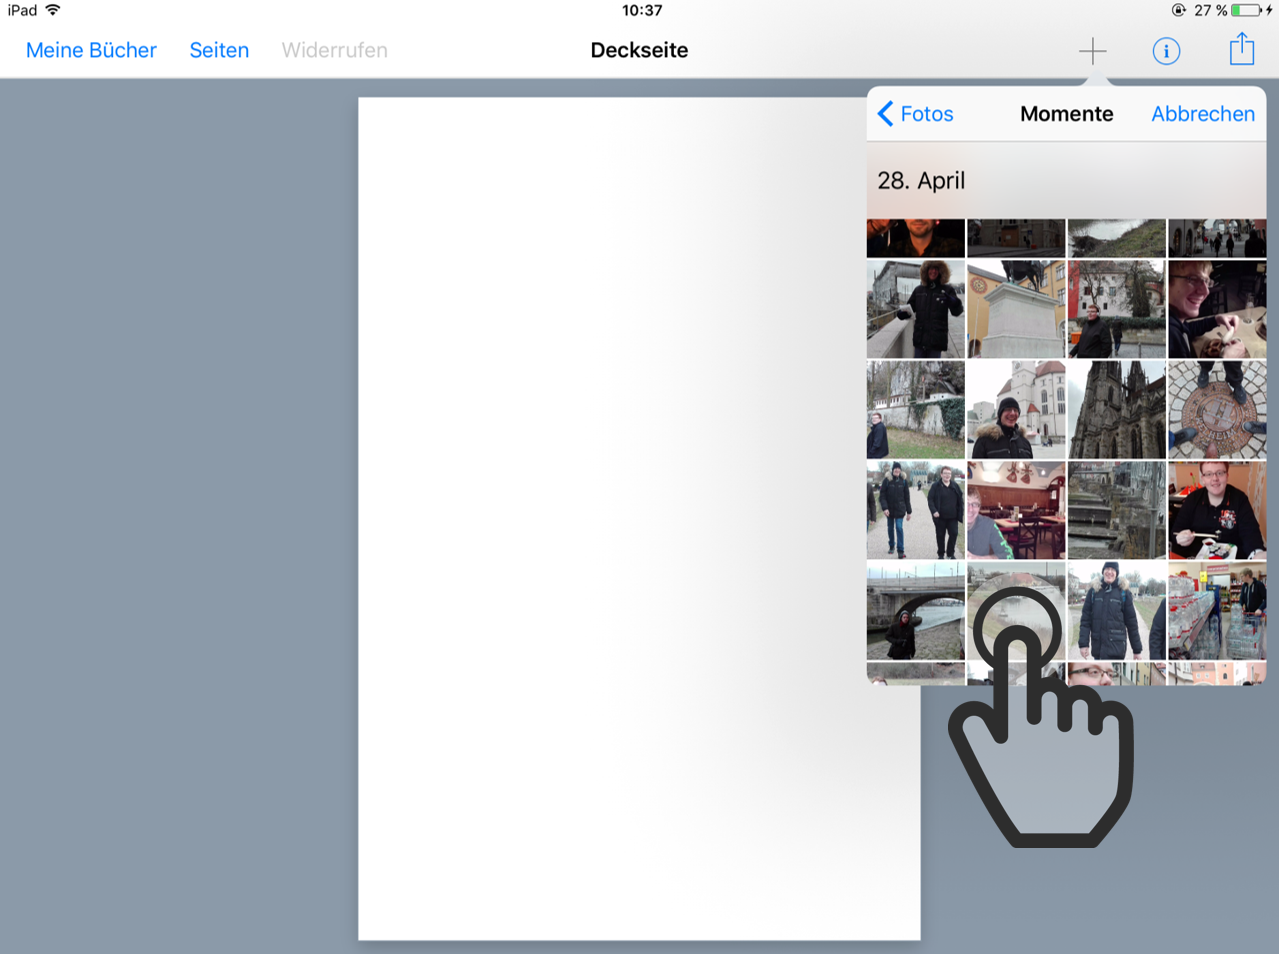Tap the 28. April date header

coord(921,180)
